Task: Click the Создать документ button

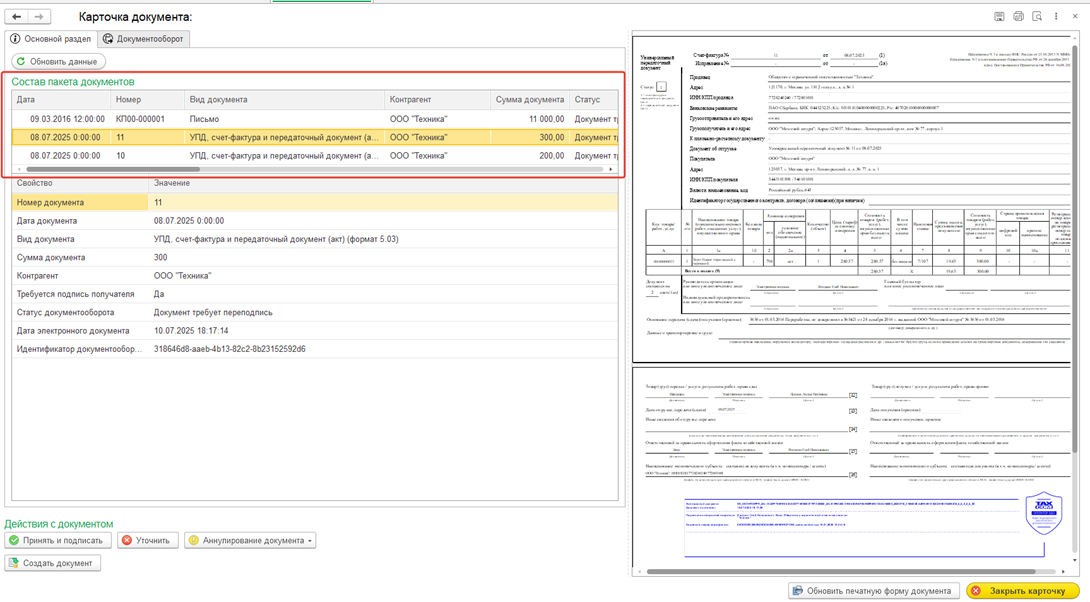Action: (x=52, y=563)
